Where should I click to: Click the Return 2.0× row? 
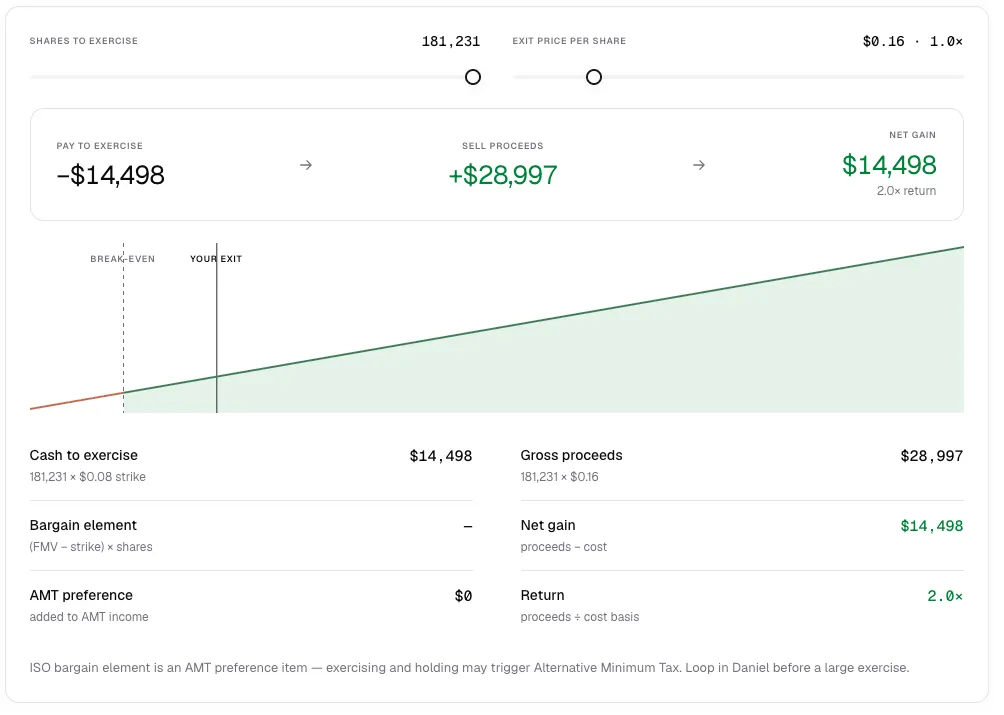click(741, 606)
